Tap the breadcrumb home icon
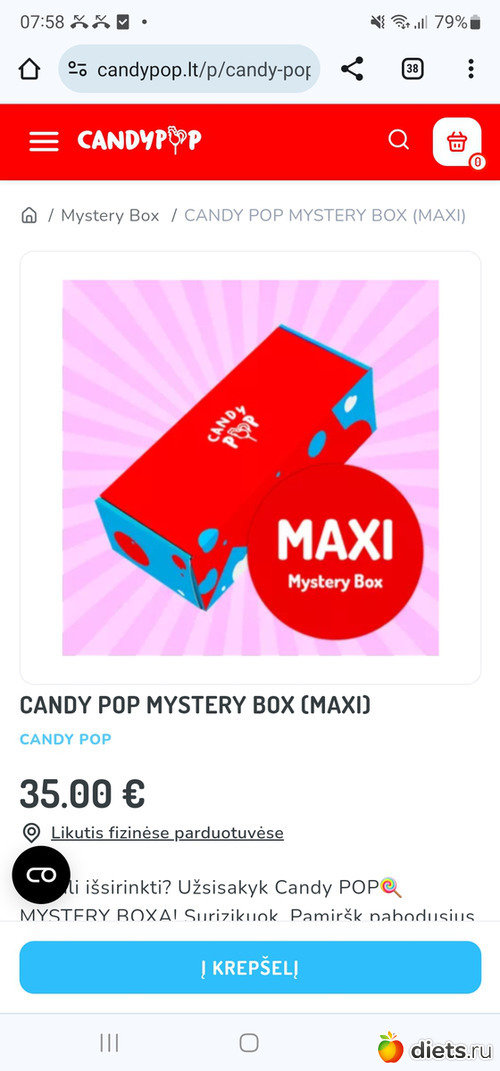500x1071 pixels. coord(29,216)
